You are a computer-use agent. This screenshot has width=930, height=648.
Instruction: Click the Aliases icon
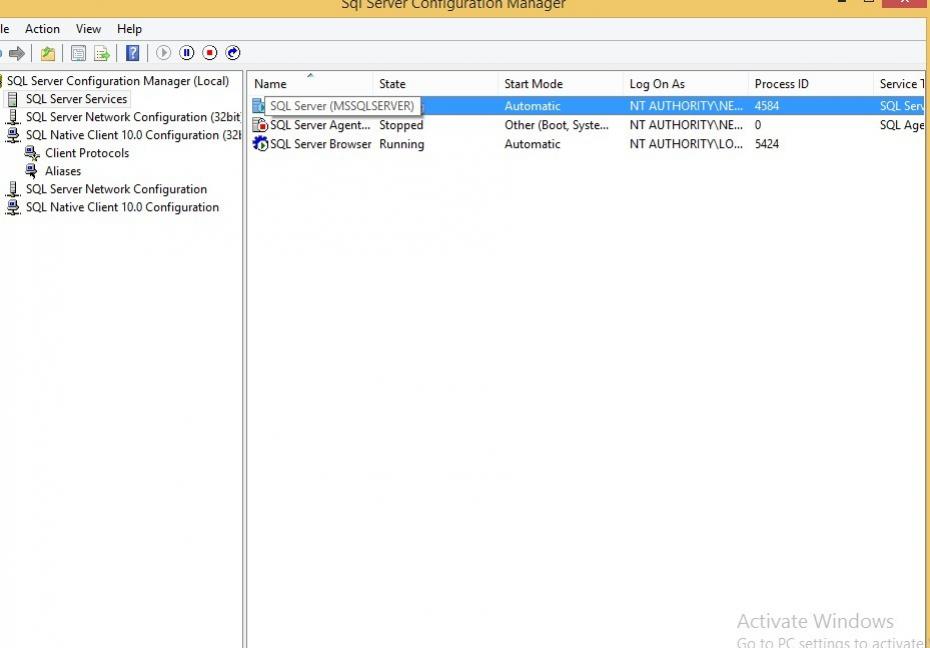(31, 171)
